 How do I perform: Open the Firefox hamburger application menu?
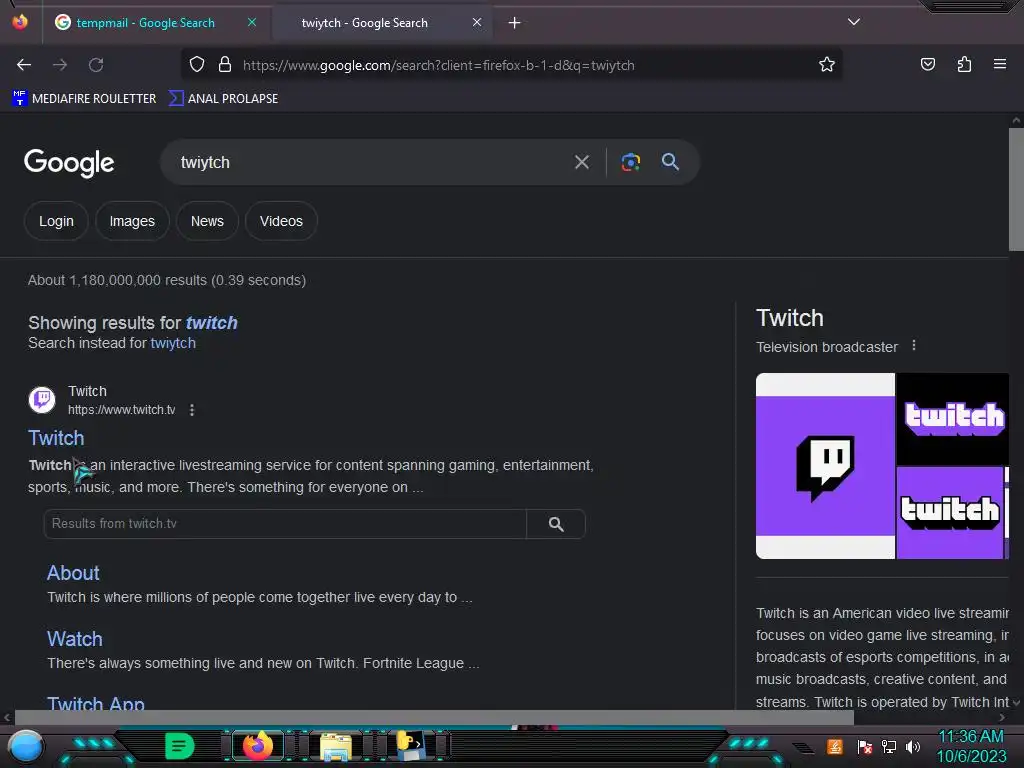pyautogui.click(x=999, y=65)
